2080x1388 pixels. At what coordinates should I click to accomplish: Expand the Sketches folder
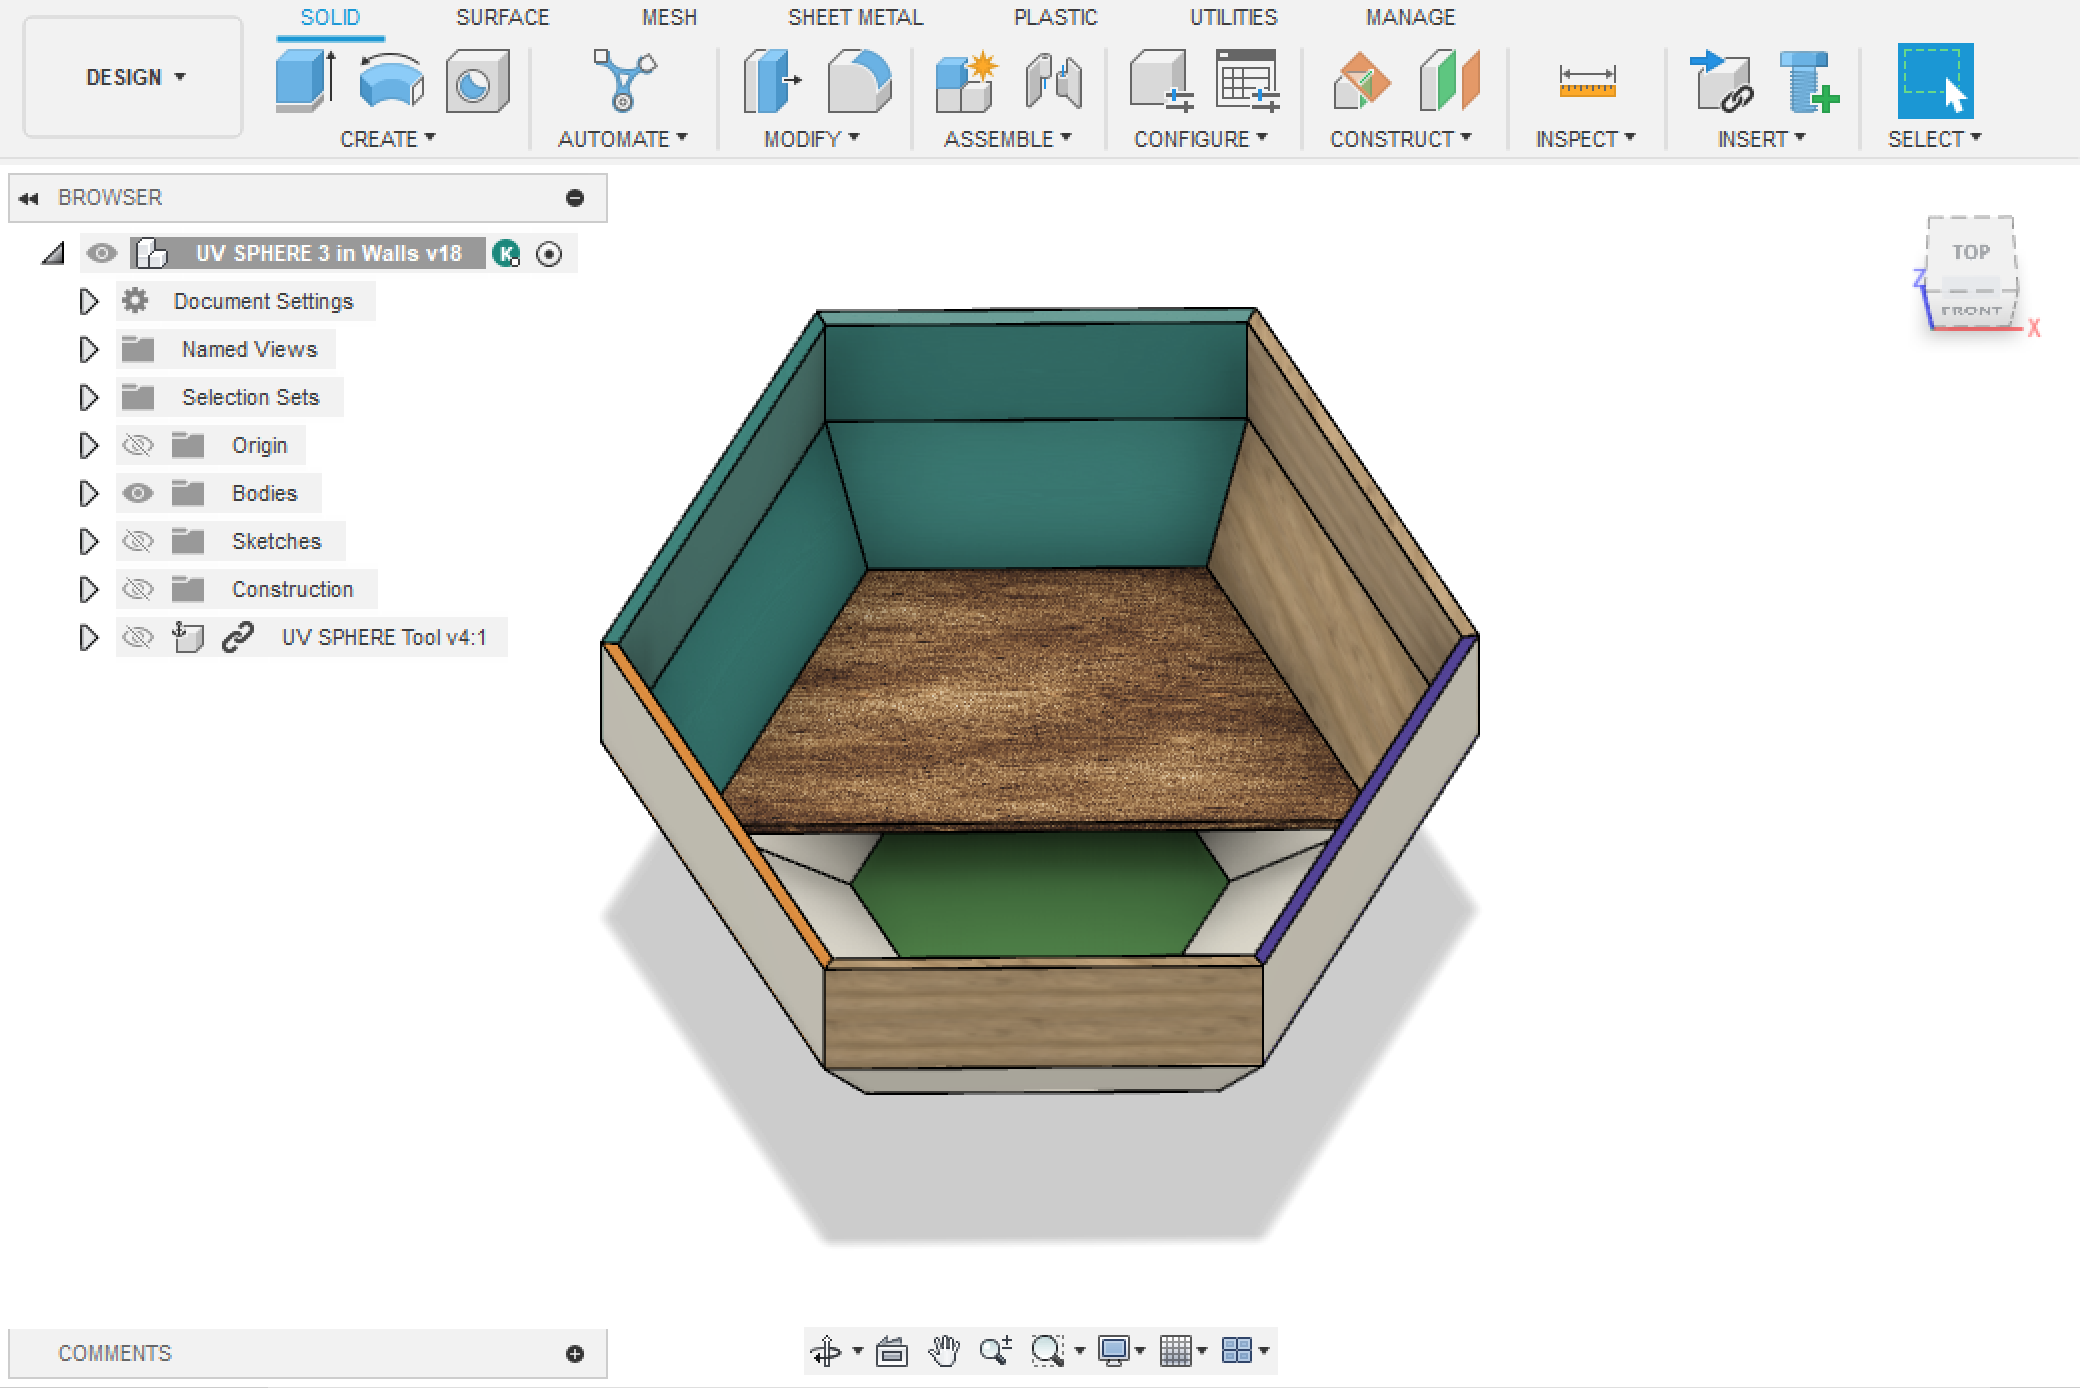89,541
